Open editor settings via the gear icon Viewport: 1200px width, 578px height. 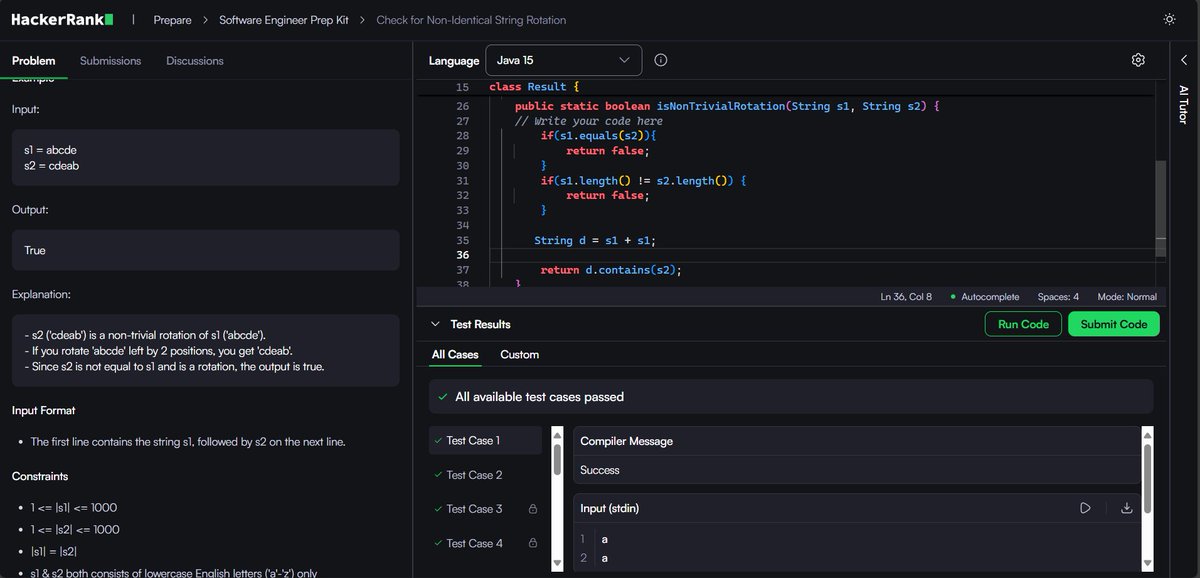1138,60
